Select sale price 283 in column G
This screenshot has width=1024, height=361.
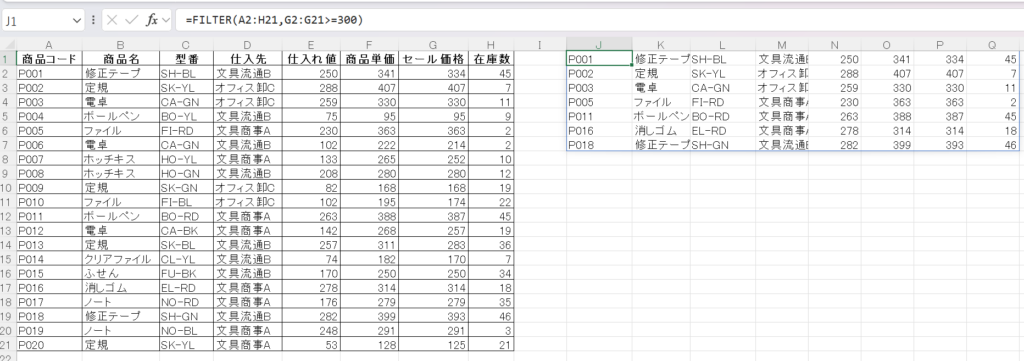pyautogui.click(x=434, y=245)
